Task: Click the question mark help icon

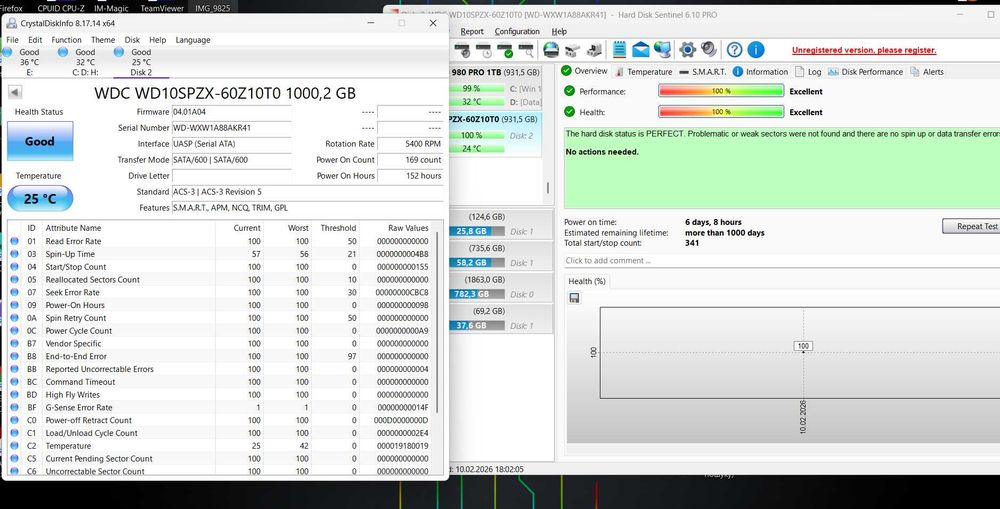Action: pos(734,50)
